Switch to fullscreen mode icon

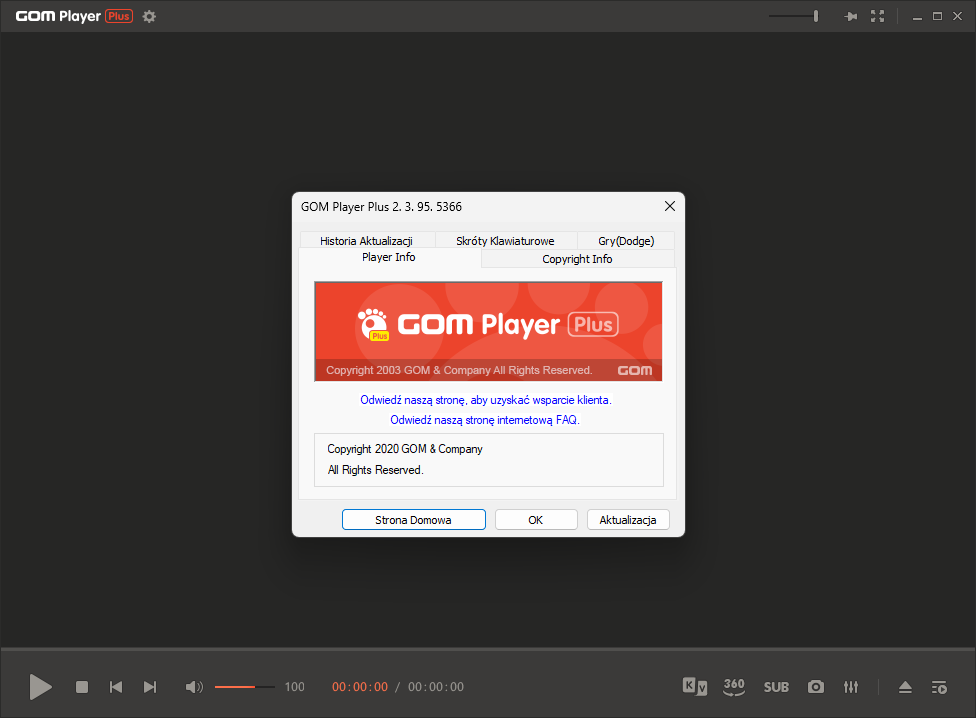(877, 16)
